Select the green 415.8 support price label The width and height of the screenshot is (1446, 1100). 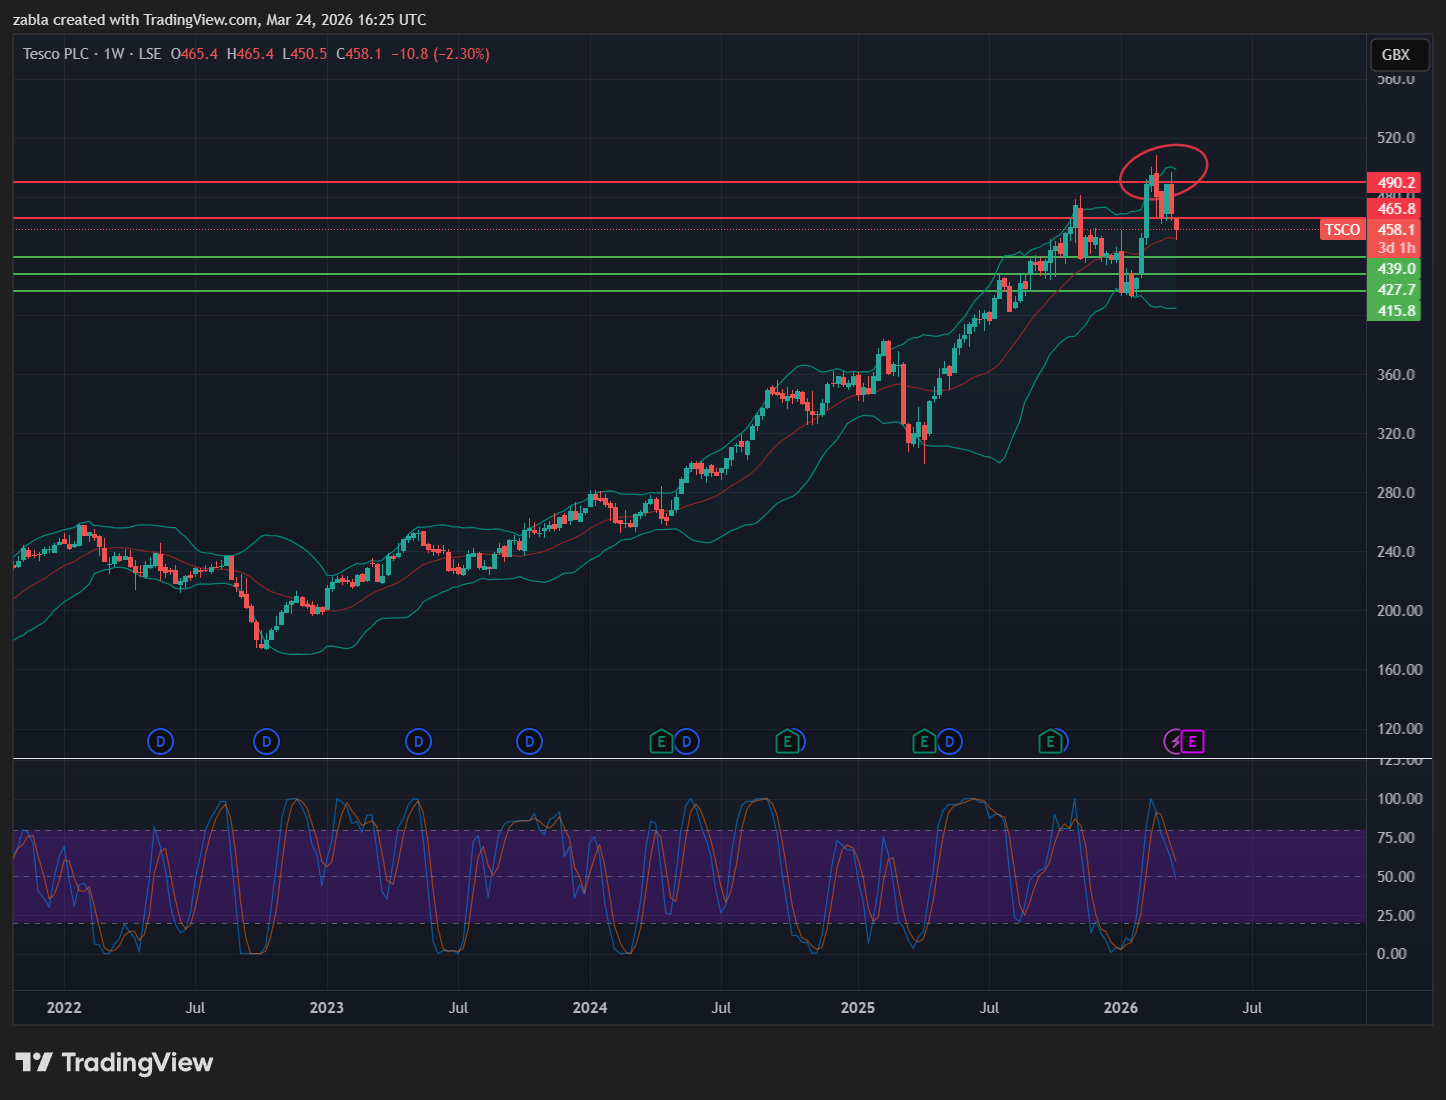(1395, 311)
